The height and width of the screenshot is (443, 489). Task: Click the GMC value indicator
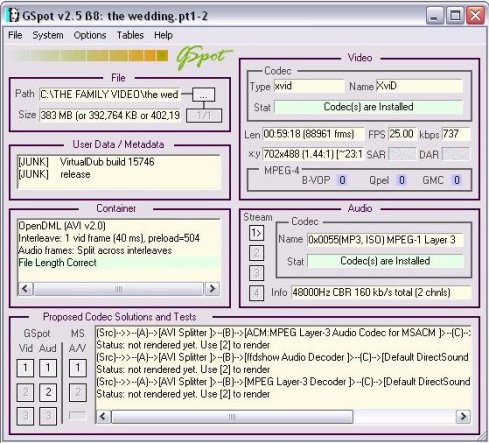(x=457, y=180)
